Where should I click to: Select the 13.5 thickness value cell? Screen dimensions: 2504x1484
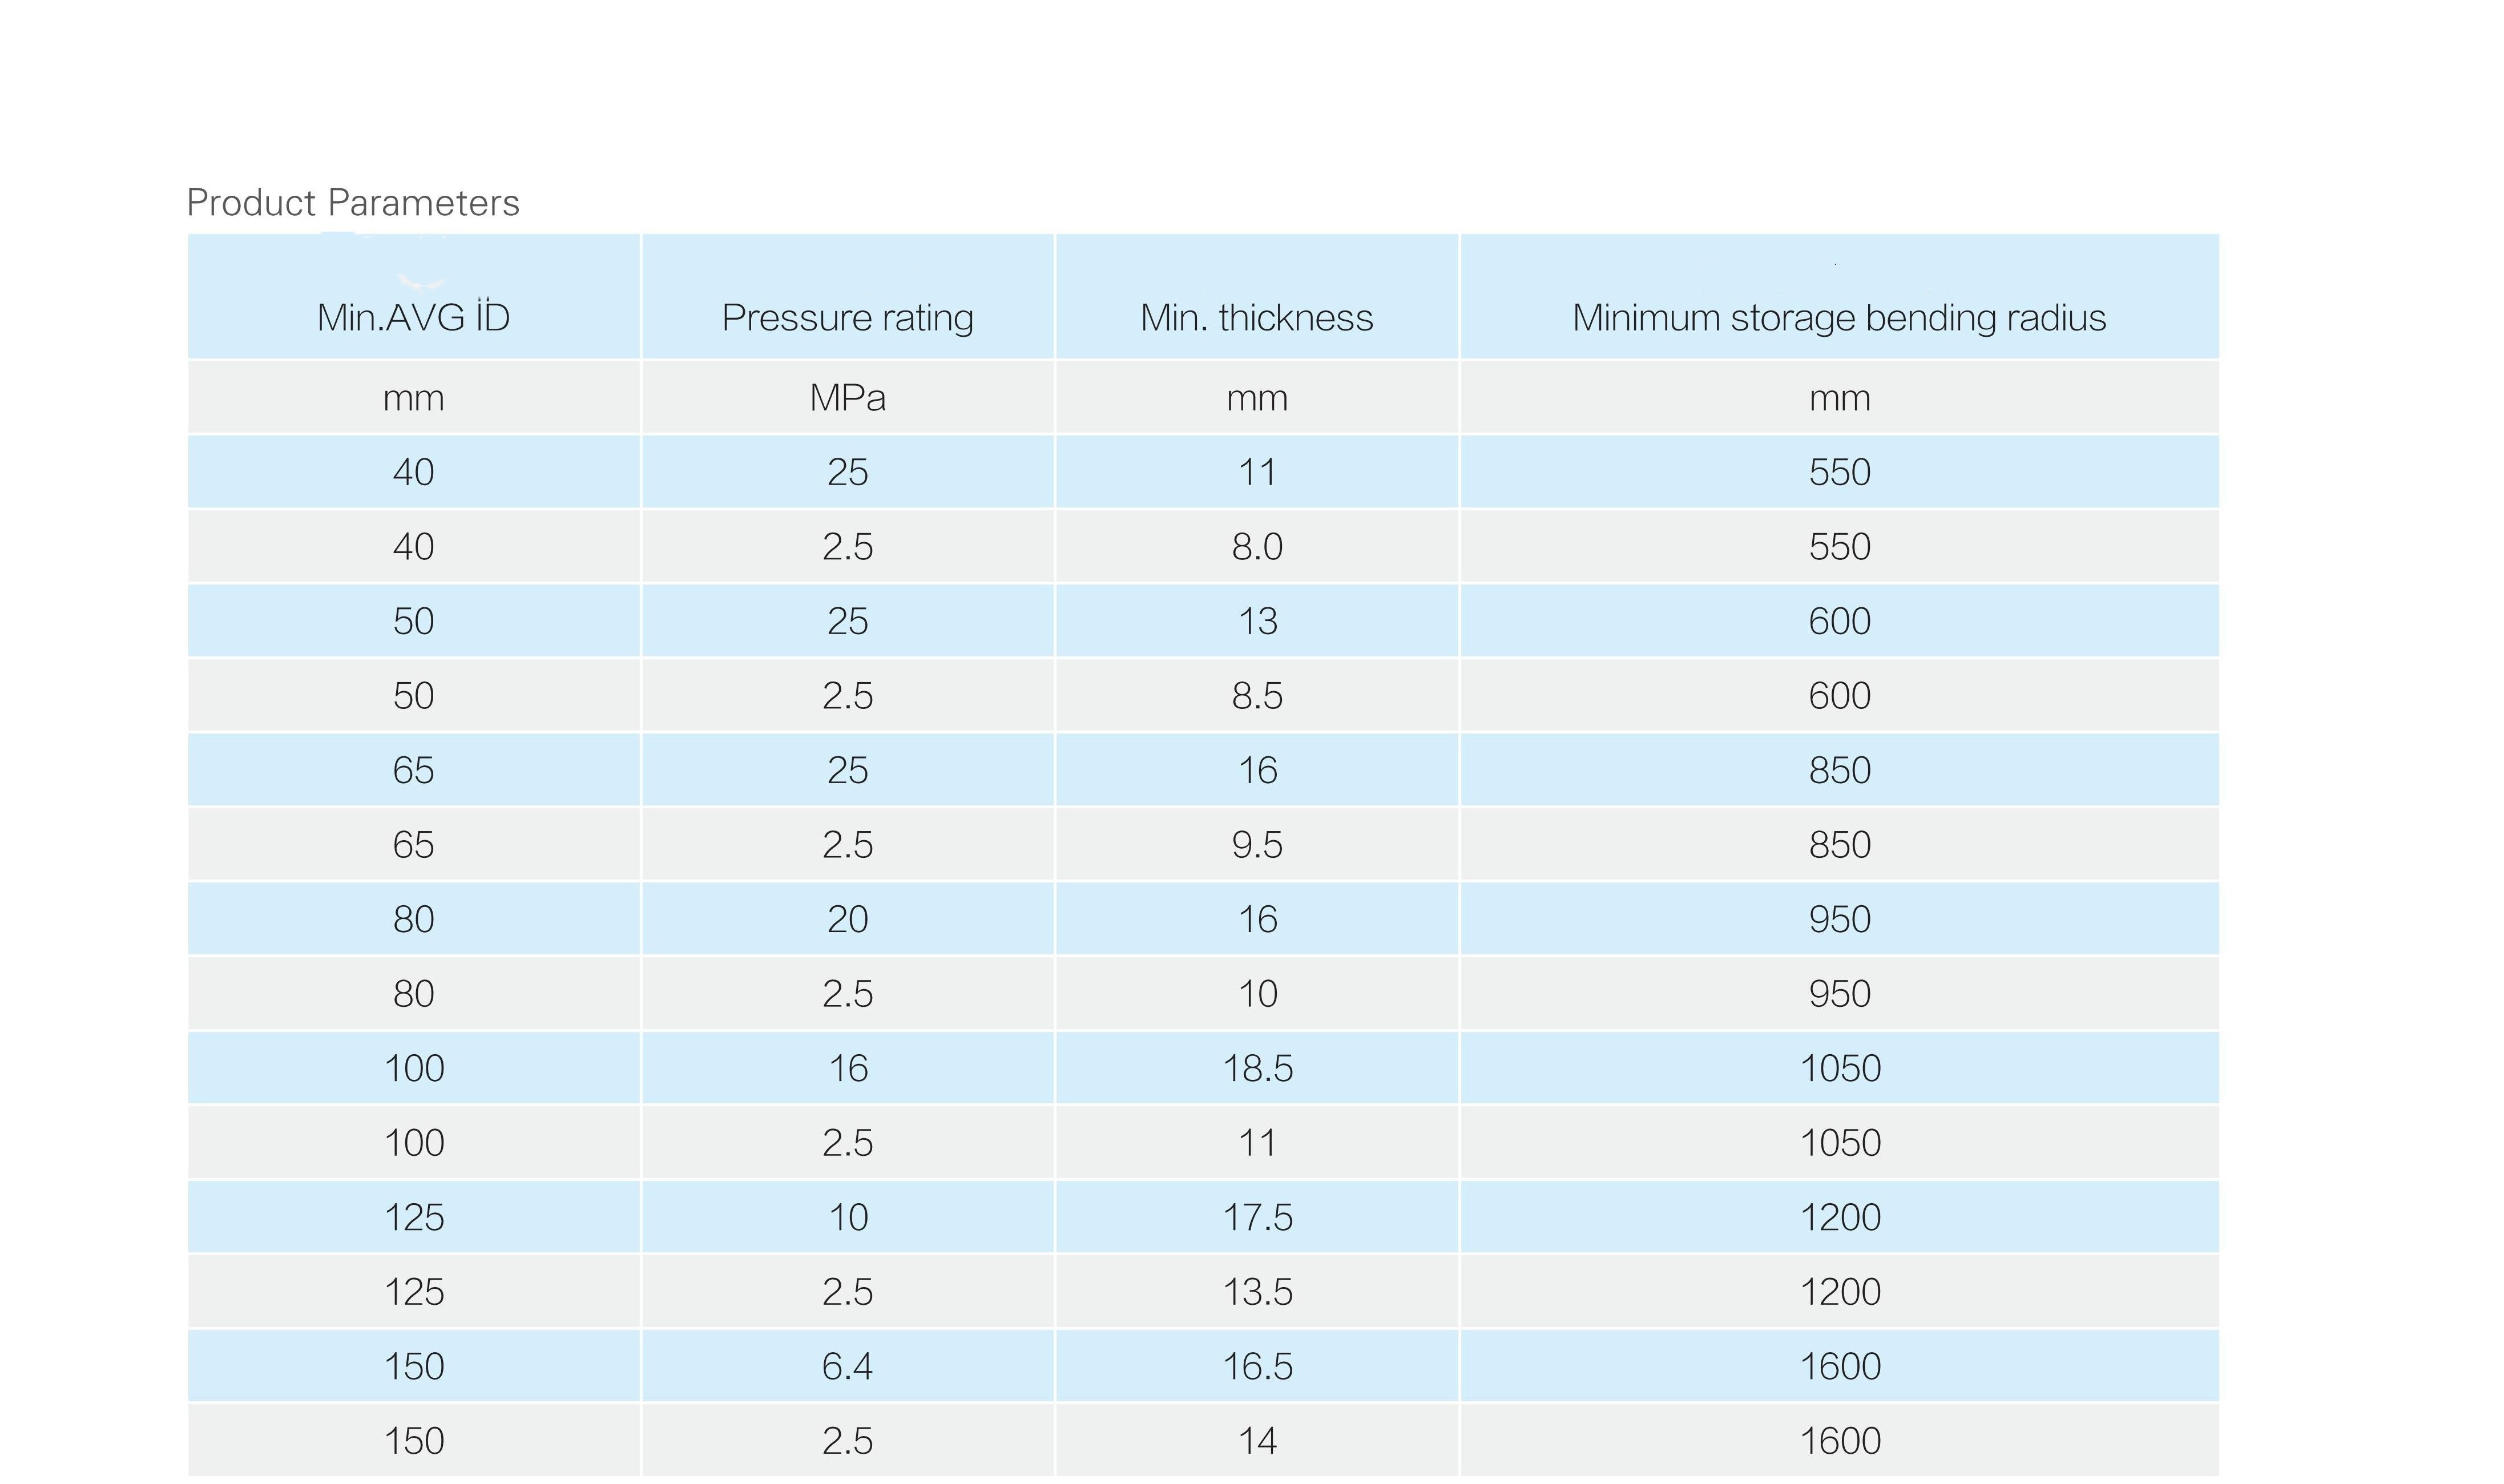[x=1257, y=1292]
